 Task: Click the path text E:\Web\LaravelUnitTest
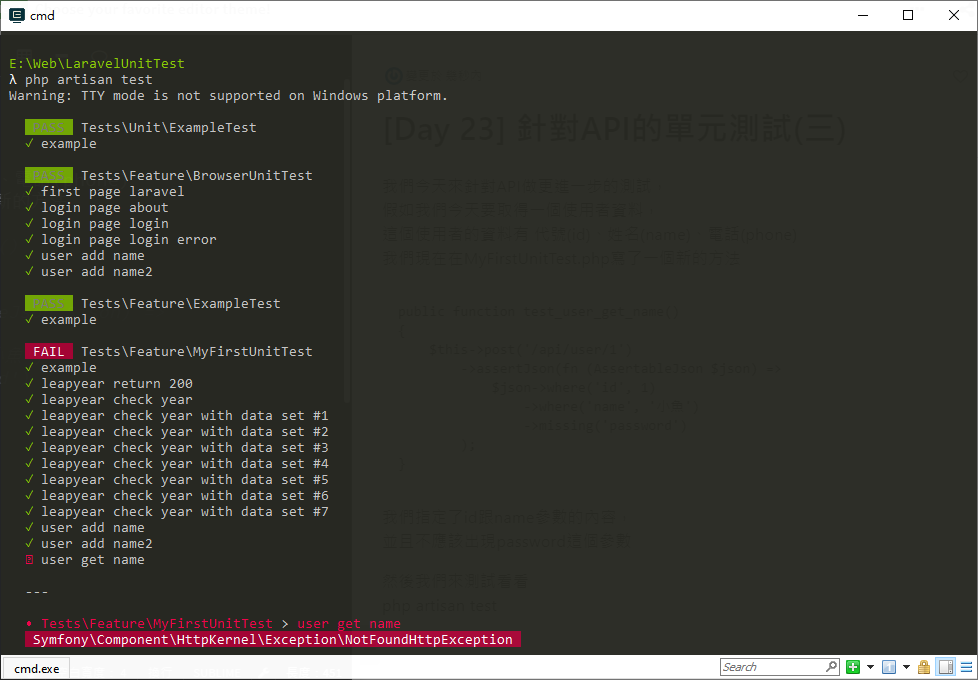point(97,64)
